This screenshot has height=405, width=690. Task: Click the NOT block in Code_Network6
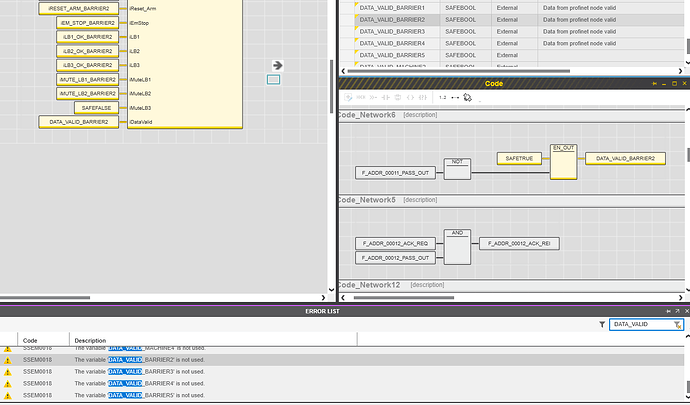(457, 169)
